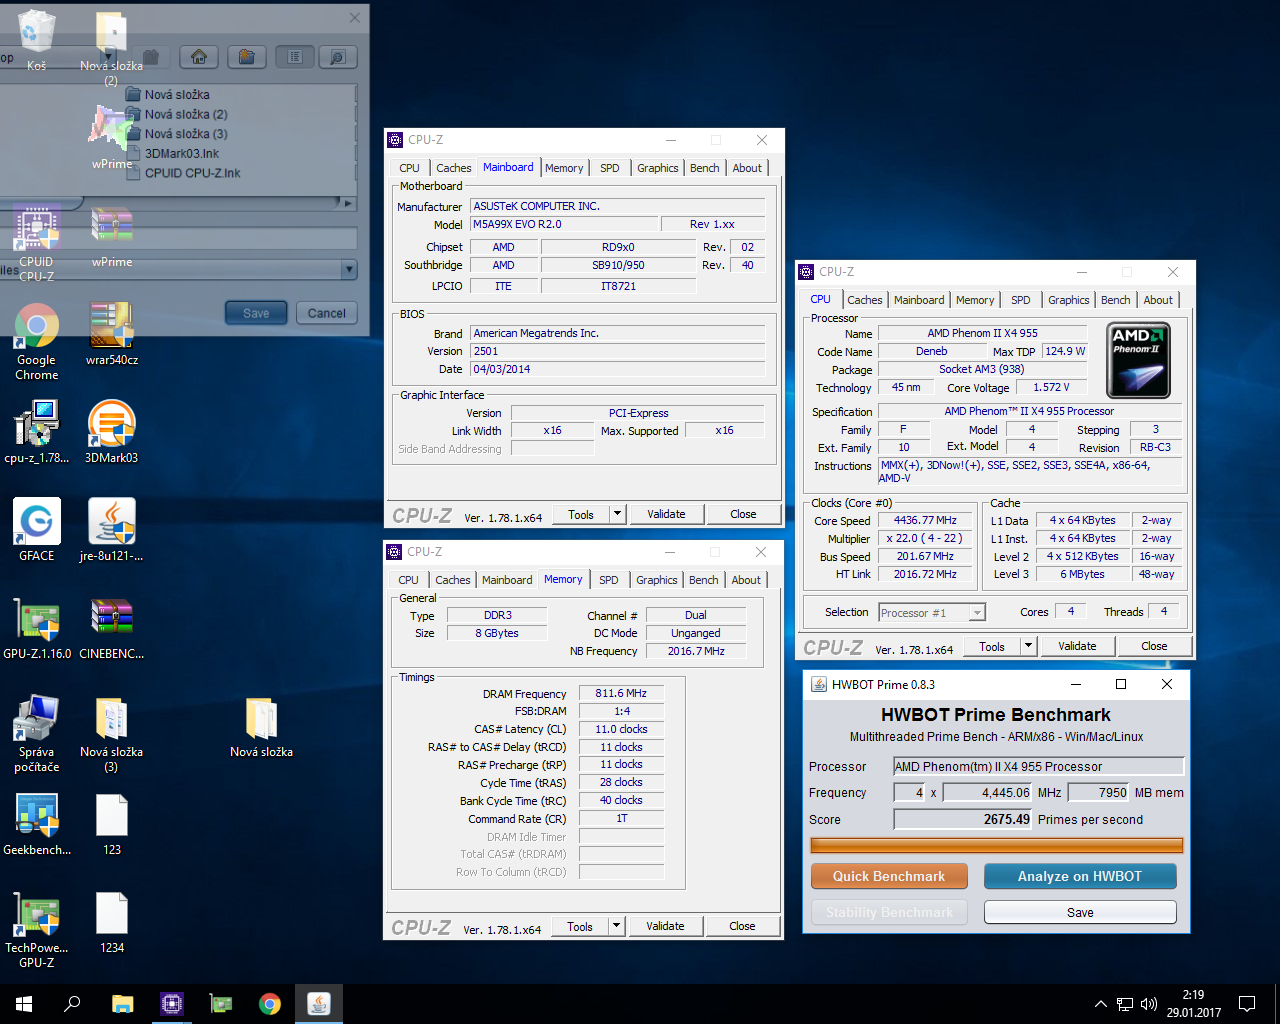Launch the cpu-z_1.78 setup icon
The width and height of the screenshot is (1280, 1024).
[37, 432]
